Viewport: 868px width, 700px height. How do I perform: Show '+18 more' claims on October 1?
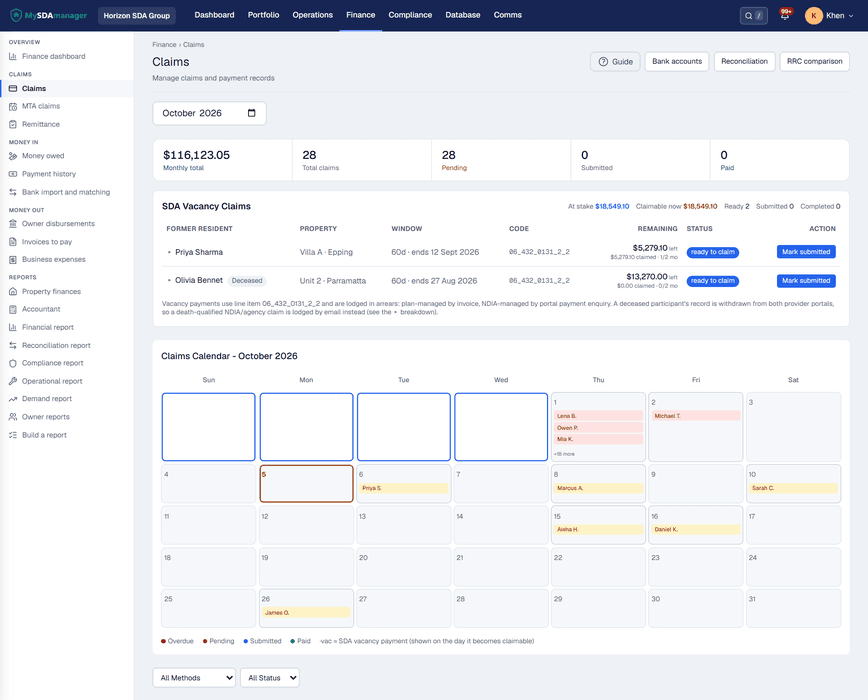565,454
